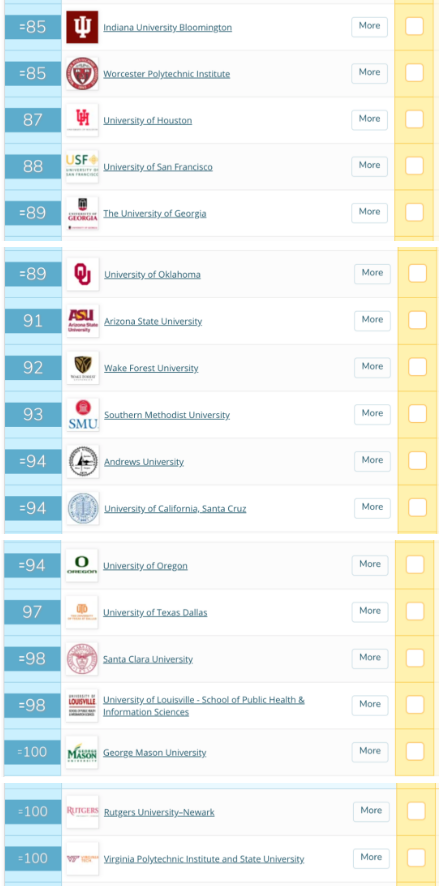Click the George Mason University logo
The width and height of the screenshot is (444, 892).
81,752
